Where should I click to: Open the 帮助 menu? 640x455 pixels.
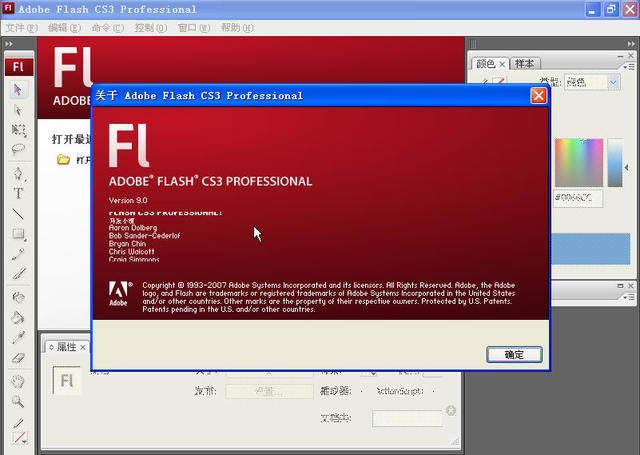[x=237, y=28]
